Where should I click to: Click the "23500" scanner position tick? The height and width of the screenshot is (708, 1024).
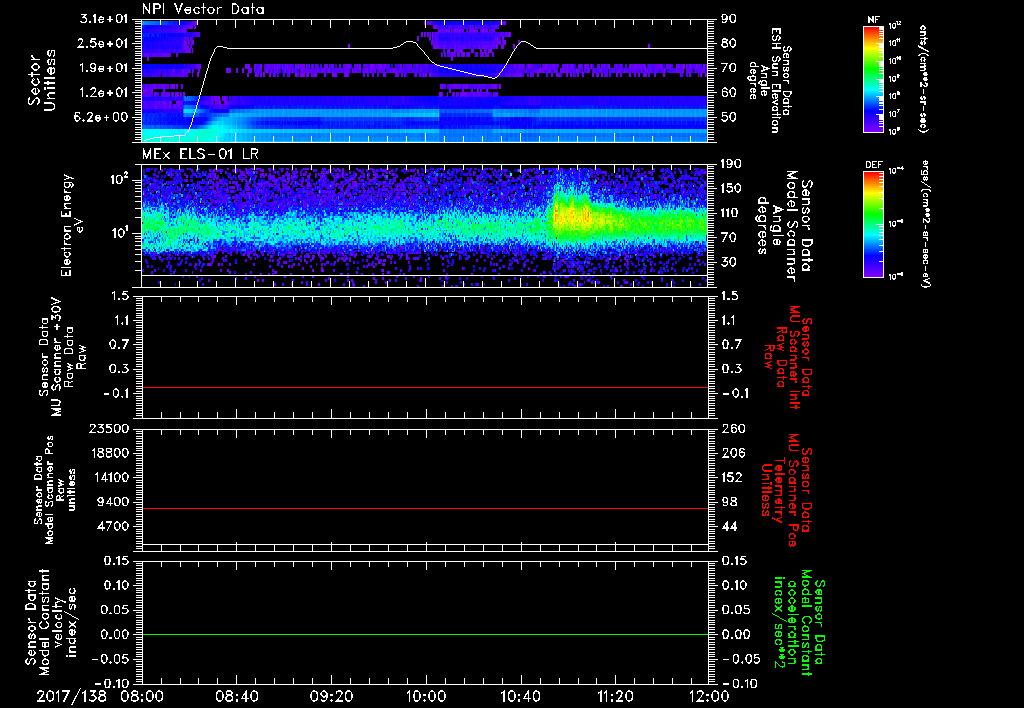(110, 428)
